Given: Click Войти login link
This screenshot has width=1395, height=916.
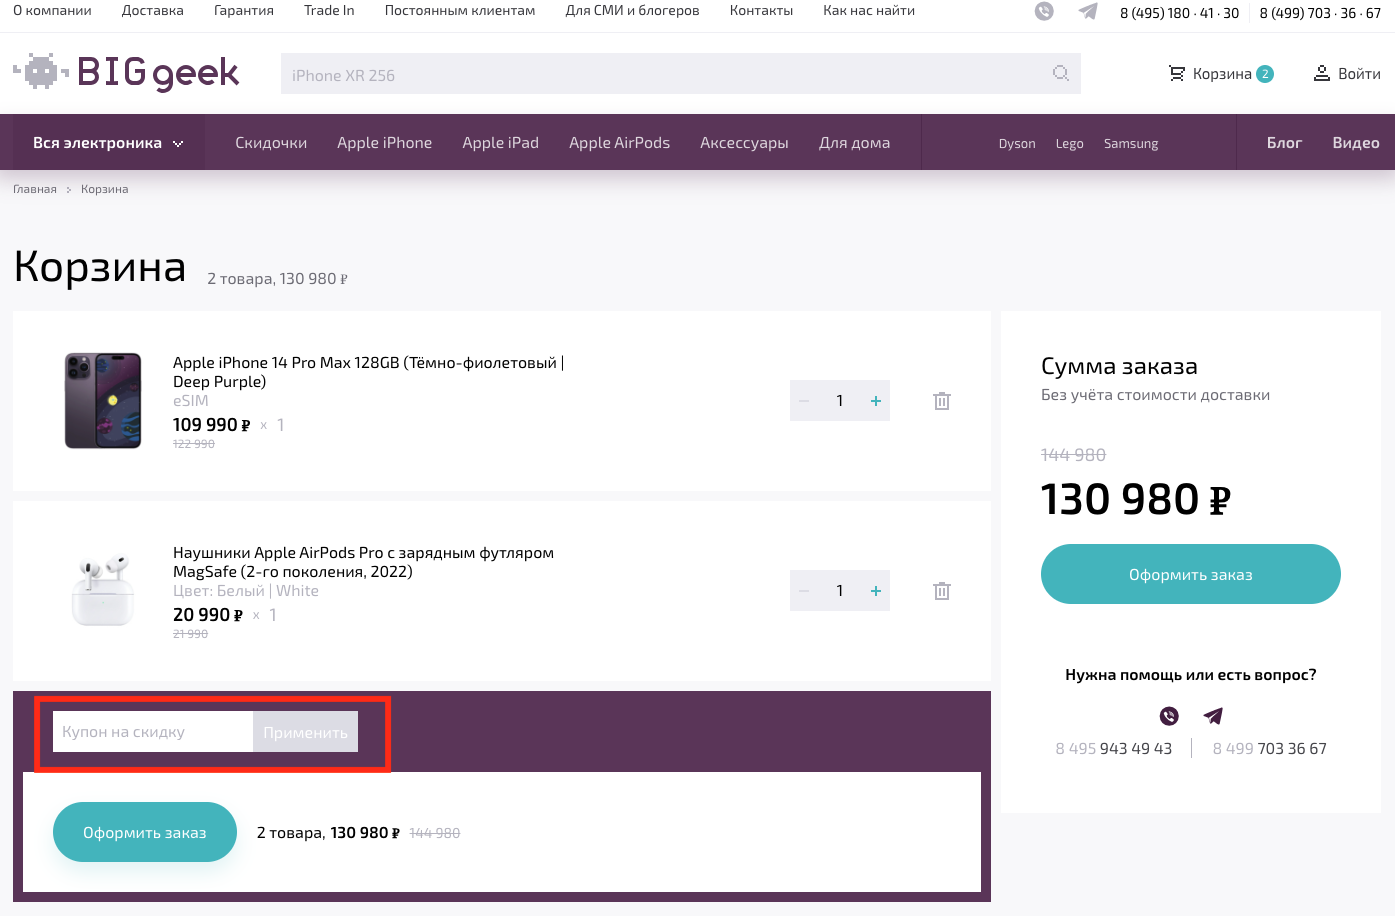Looking at the screenshot, I should tap(1359, 74).
